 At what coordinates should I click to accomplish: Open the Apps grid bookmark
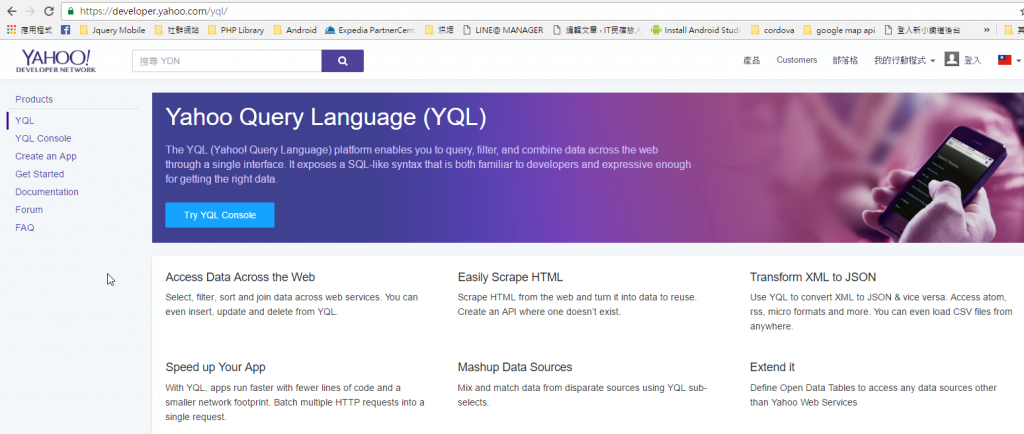tap(29, 30)
